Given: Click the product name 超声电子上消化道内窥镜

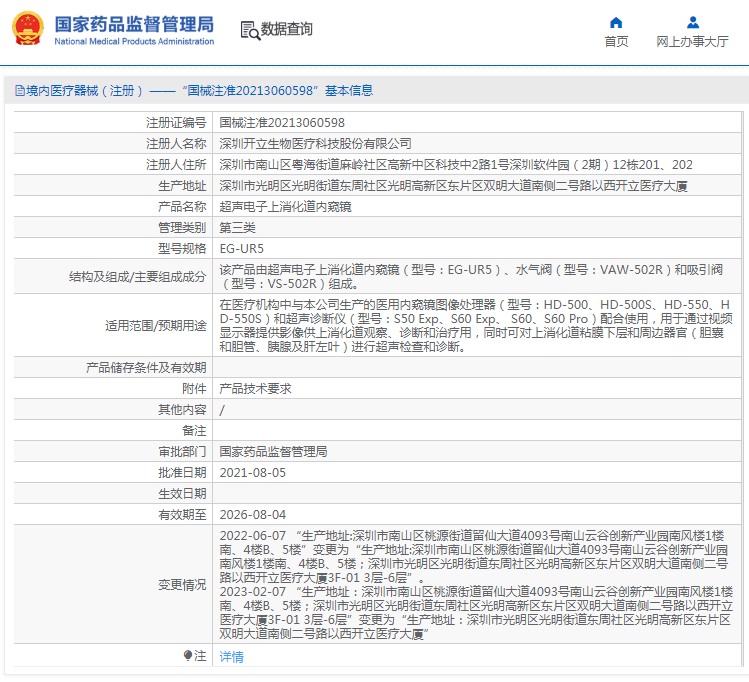Looking at the screenshot, I should (x=285, y=207).
